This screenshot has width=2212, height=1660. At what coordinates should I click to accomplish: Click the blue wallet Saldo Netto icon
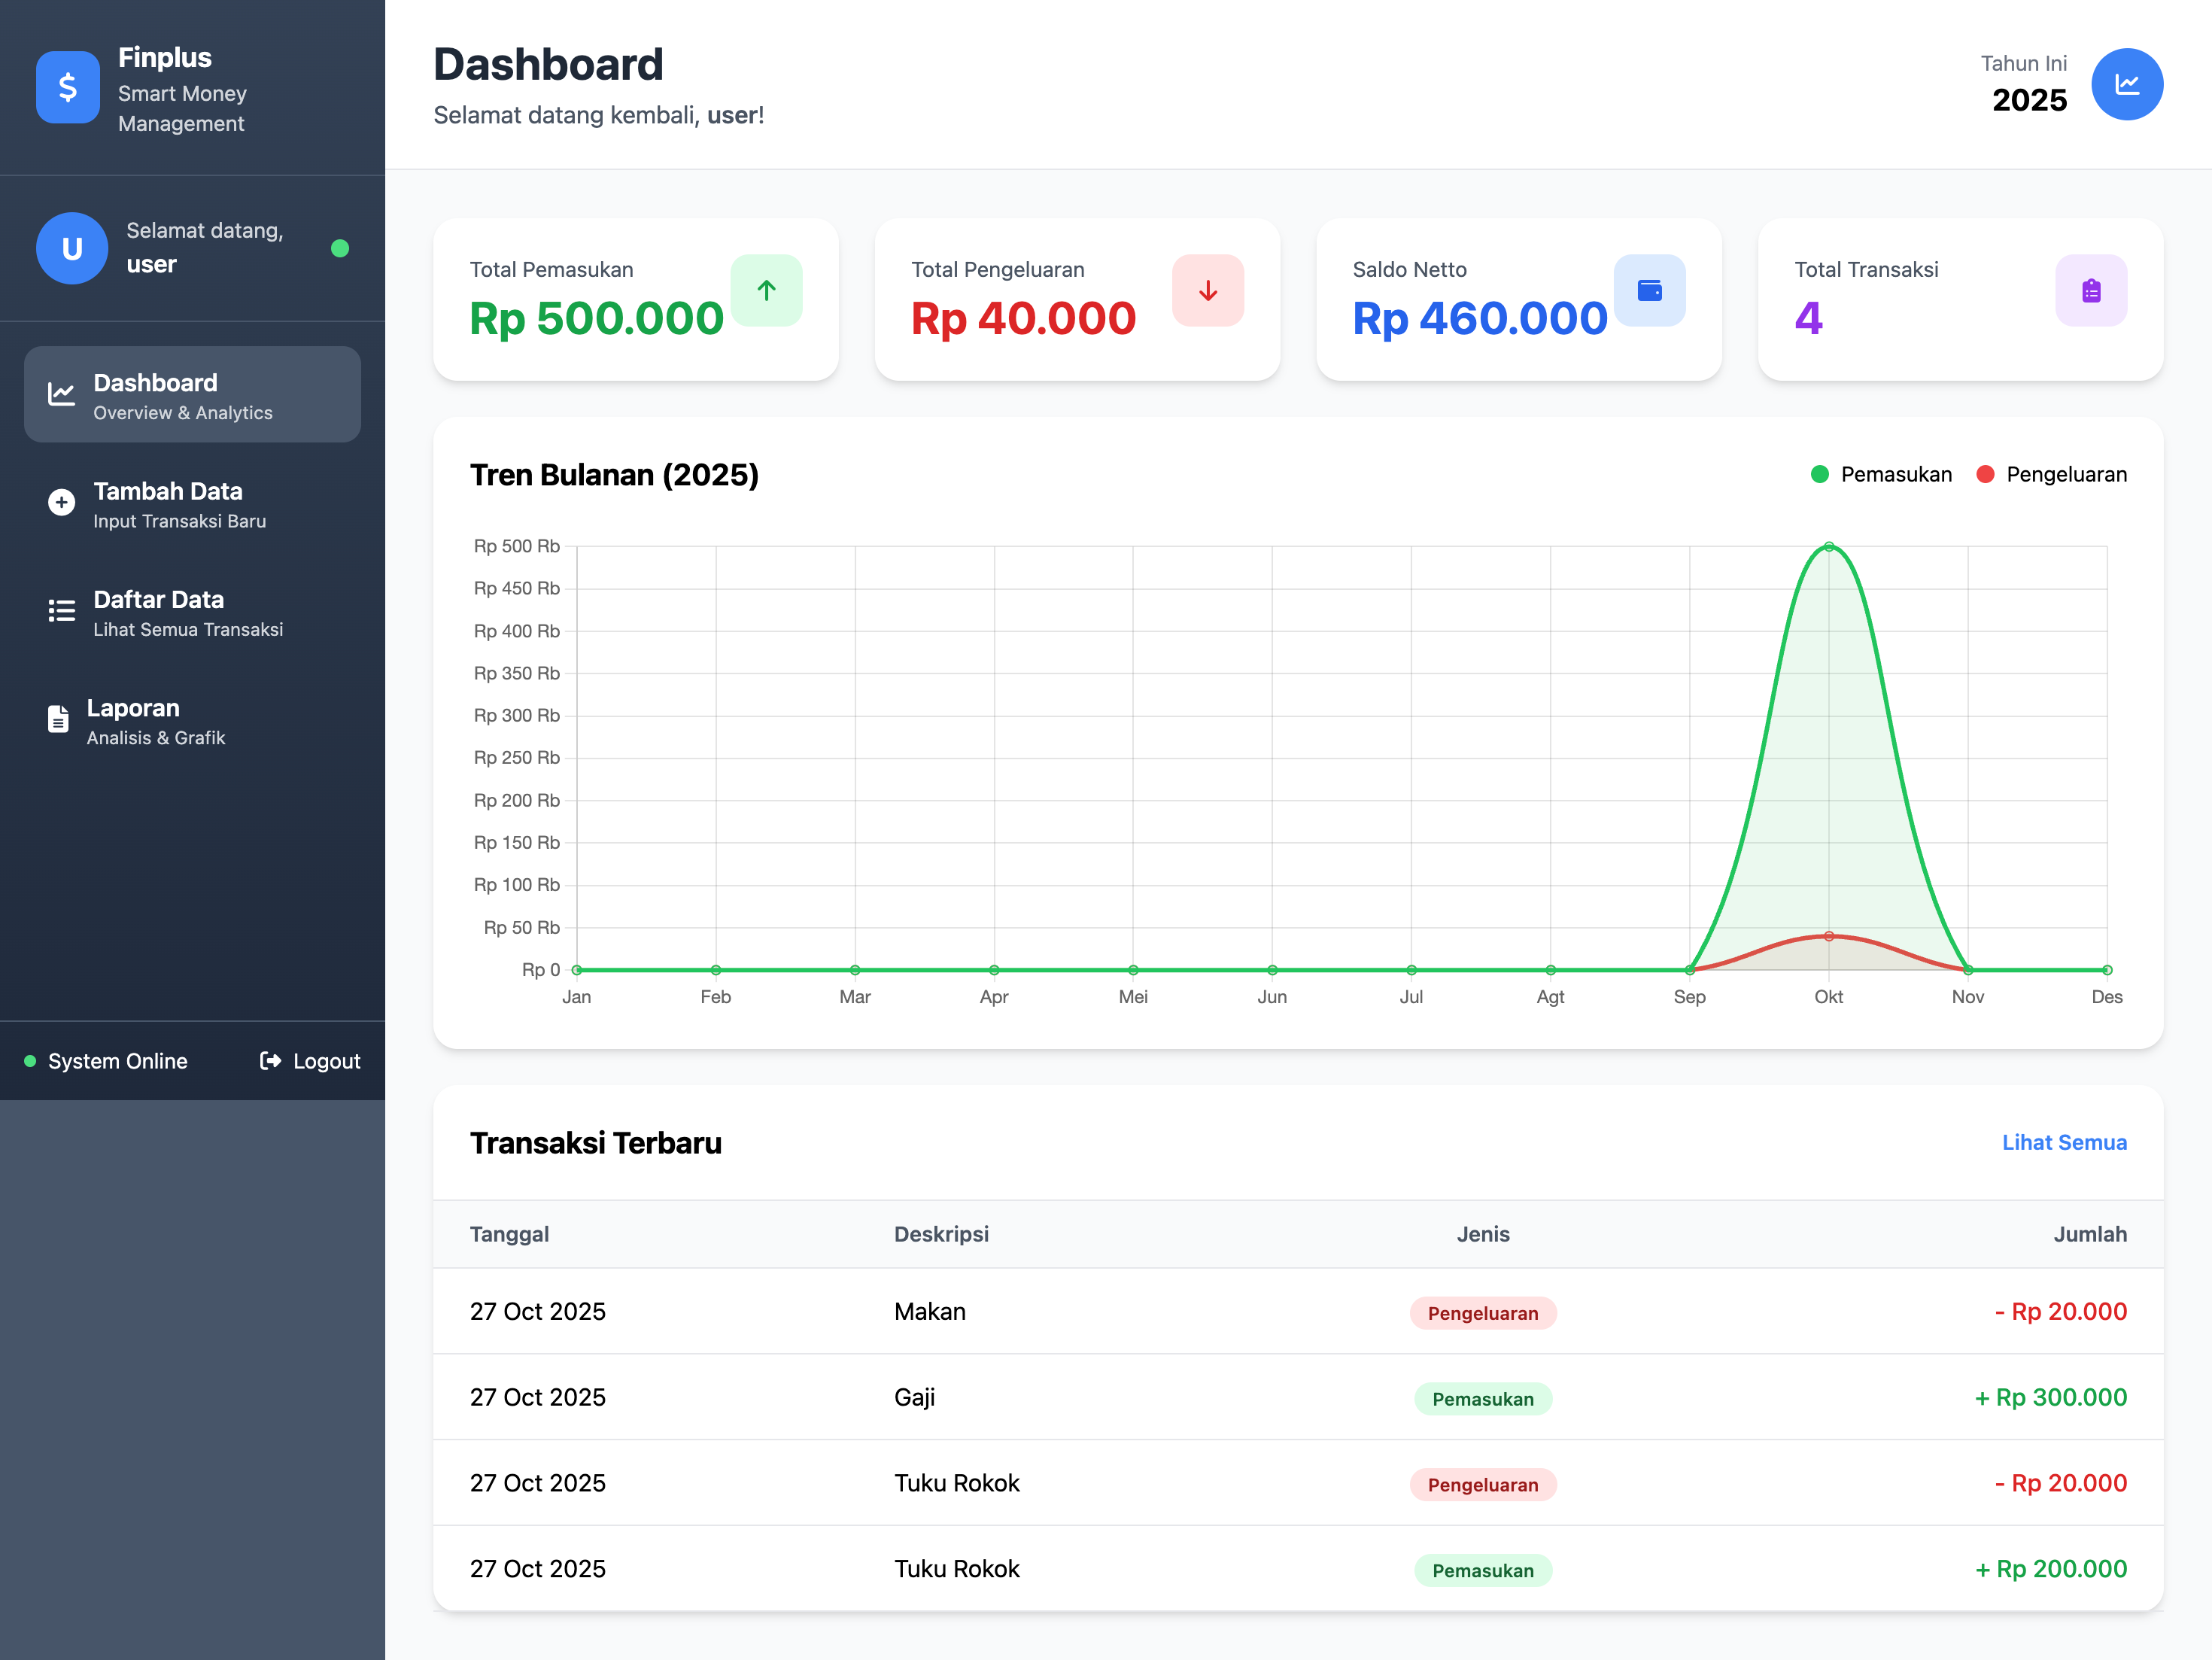(x=1649, y=290)
